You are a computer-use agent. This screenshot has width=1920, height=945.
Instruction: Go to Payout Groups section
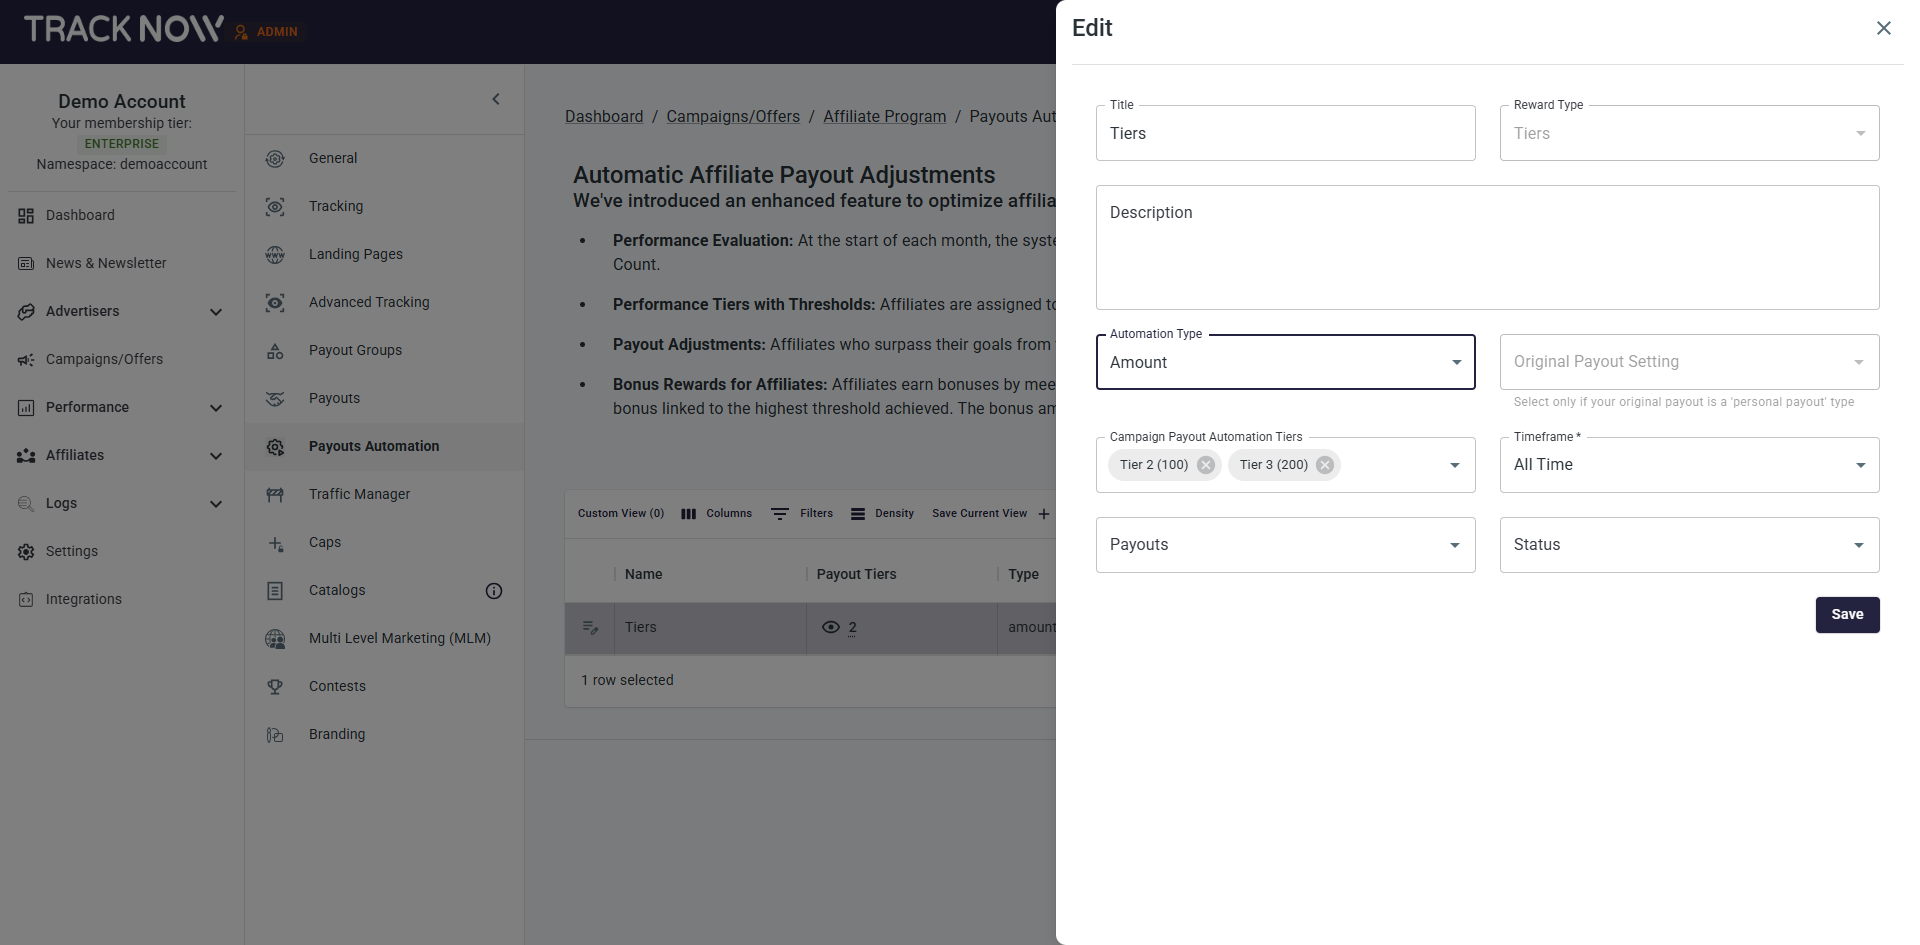point(355,350)
